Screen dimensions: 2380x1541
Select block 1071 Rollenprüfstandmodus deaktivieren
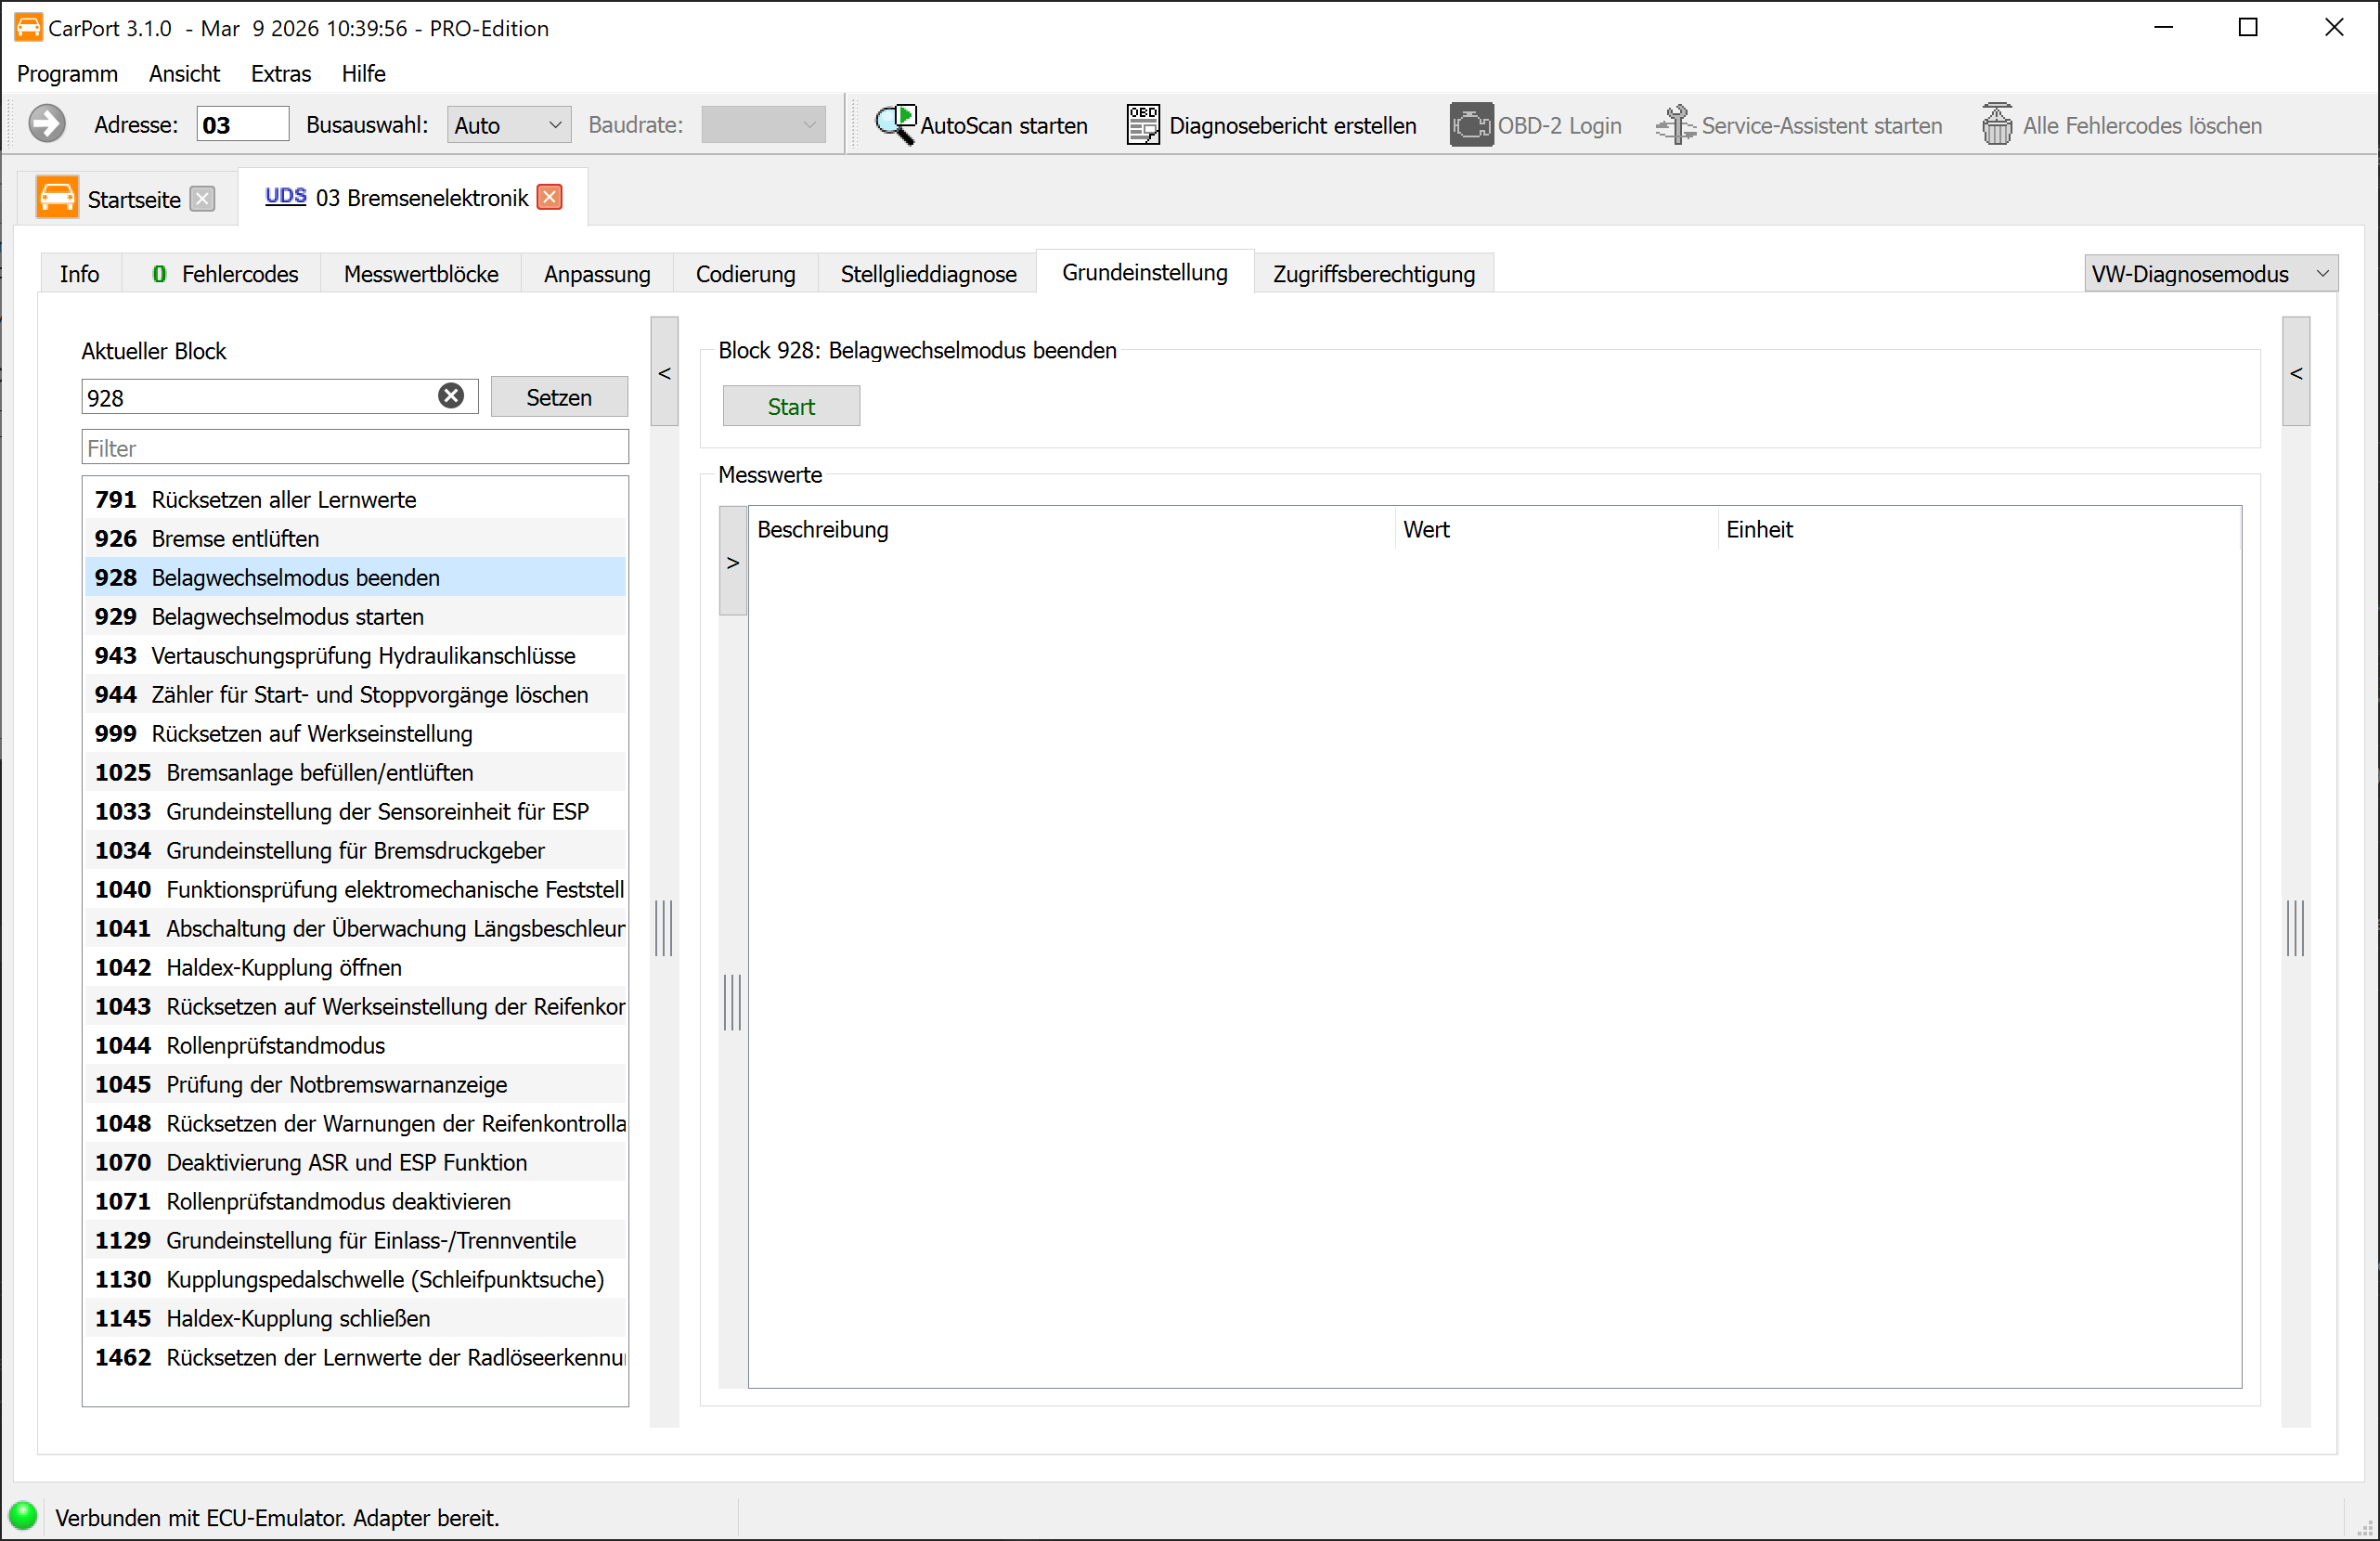click(x=355, y=1201)
